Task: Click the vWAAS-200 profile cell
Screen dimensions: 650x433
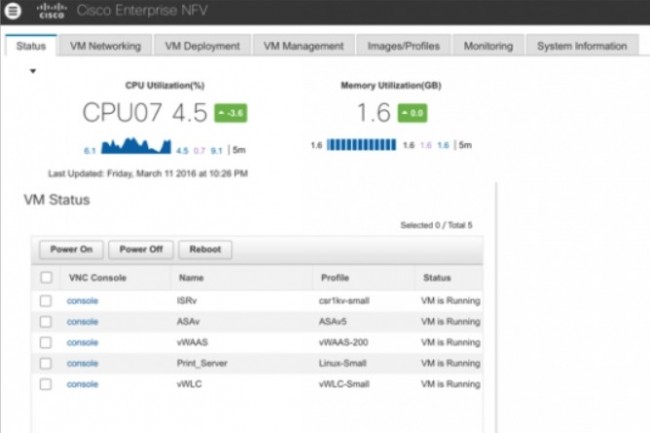Action: pos(343,343)
